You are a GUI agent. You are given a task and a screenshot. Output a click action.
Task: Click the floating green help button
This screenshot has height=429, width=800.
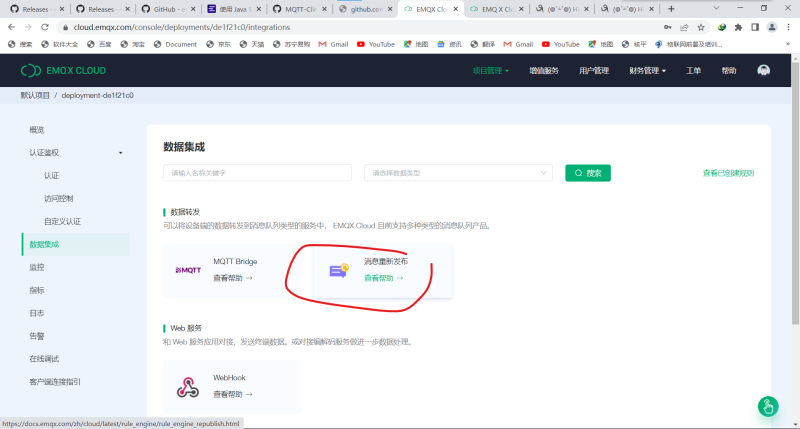768,407
